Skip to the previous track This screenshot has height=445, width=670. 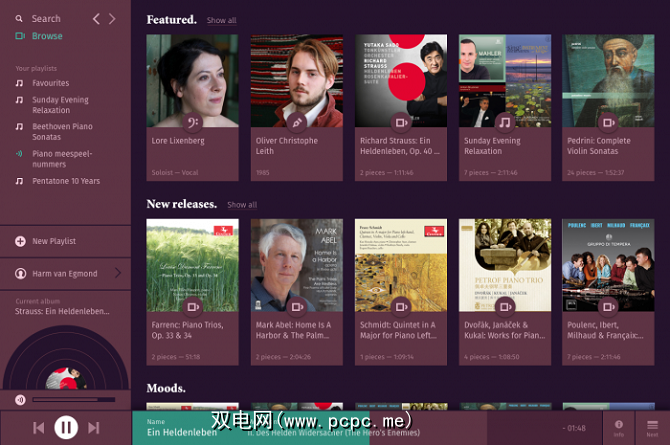coord(38,427)
